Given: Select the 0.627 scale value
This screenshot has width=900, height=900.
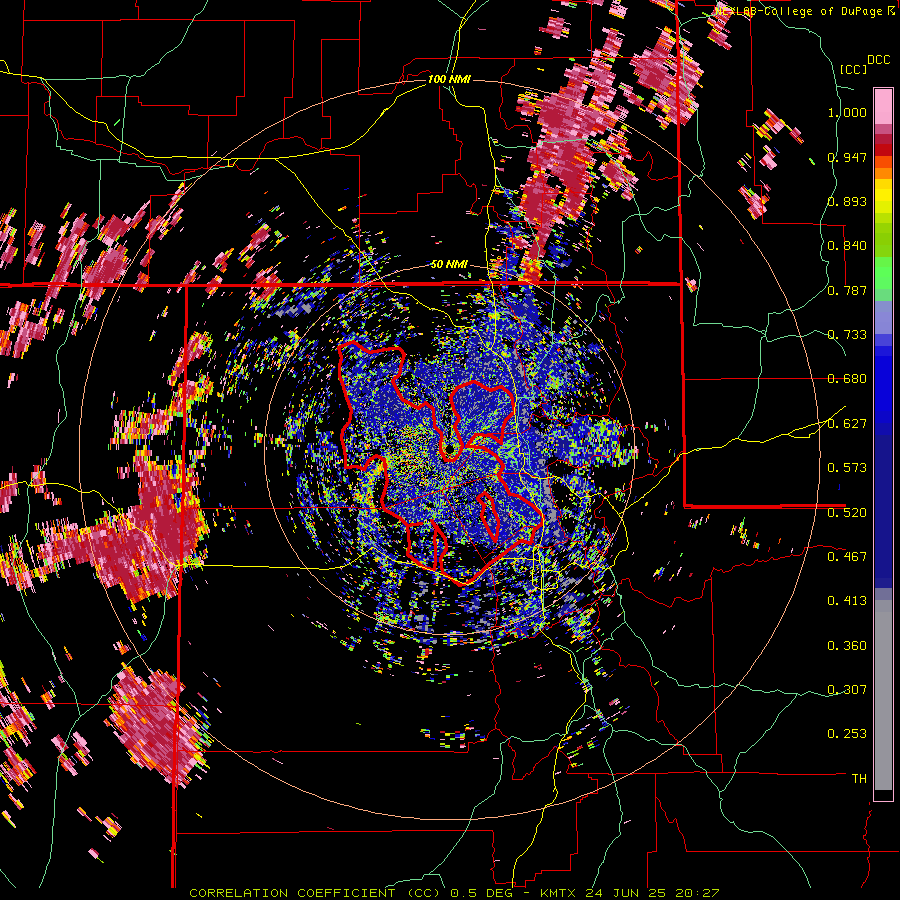Looking at the screenshot, I should coord(847,424).
